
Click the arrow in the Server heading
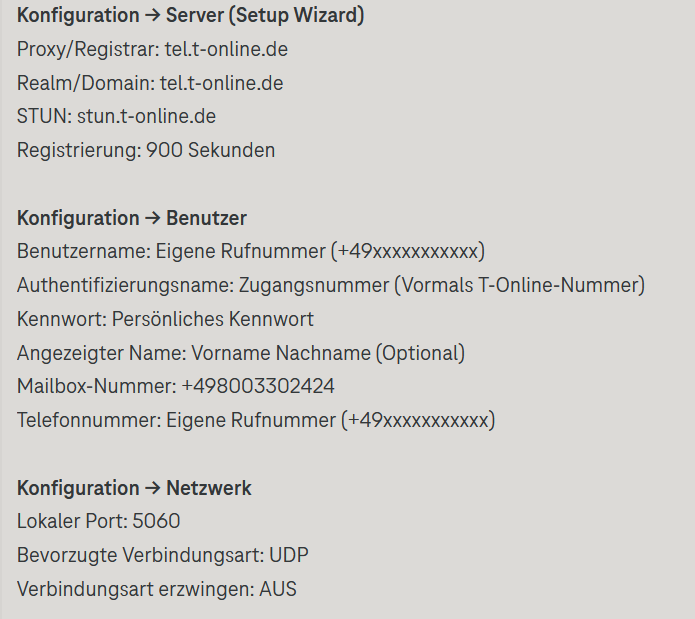(x=152, y=16)
